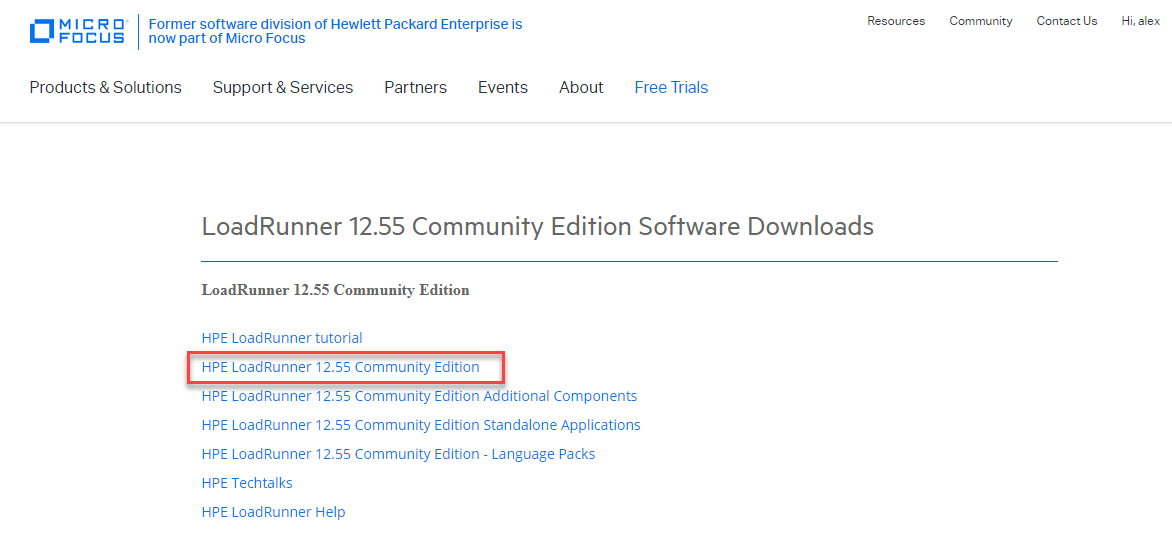This screenshot has height=539, width=1172.
Task: Click the Hewlett Packard Enterprise tagline text
Action: (x=335, y=31)
